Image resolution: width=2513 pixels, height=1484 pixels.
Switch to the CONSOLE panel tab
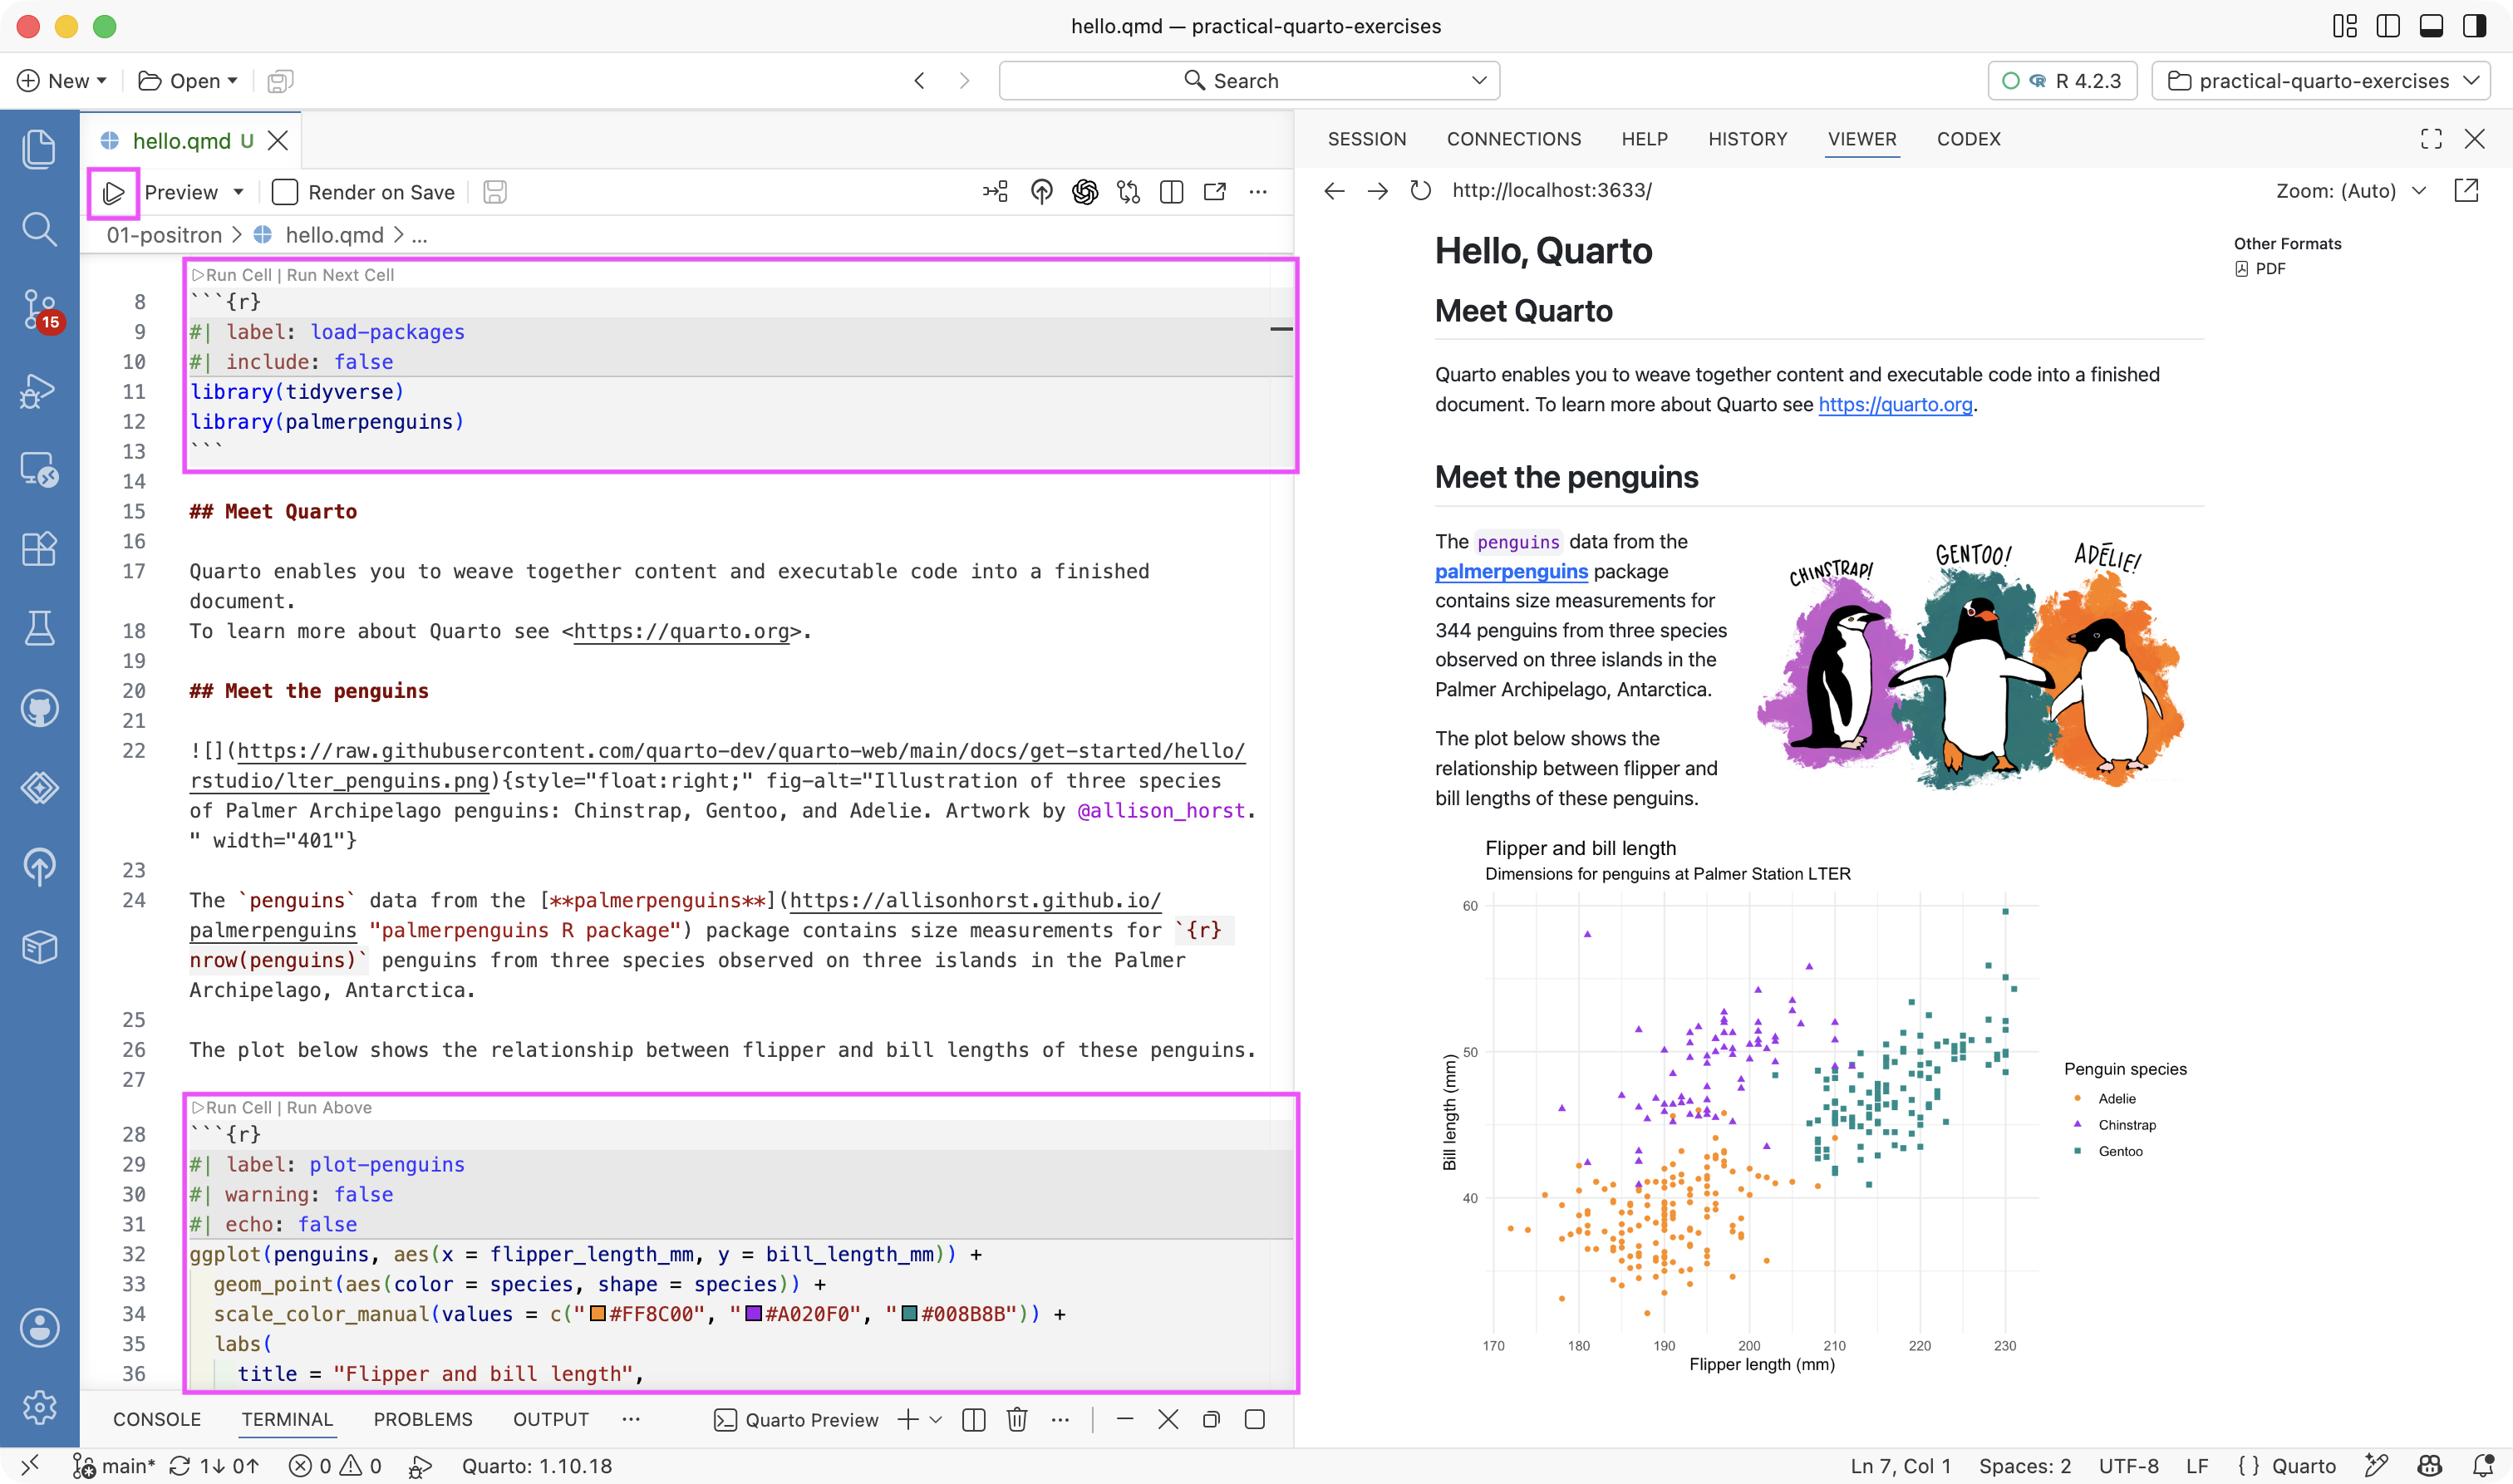(157, 1419)
